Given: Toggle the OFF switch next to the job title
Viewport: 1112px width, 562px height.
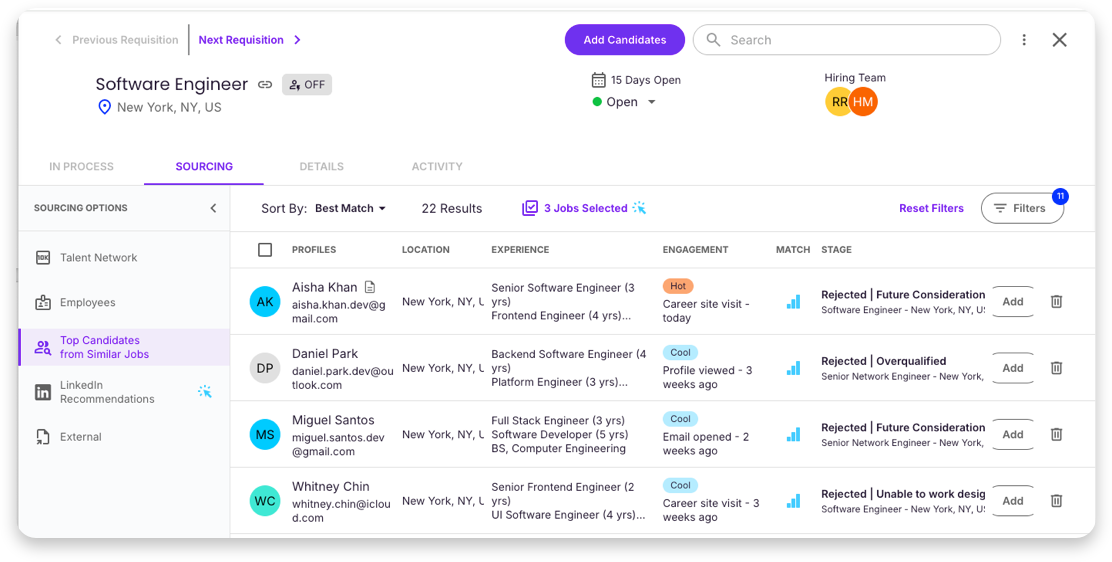Looking at the screenshot, I should pyautogui.click(x=307, y=84).
